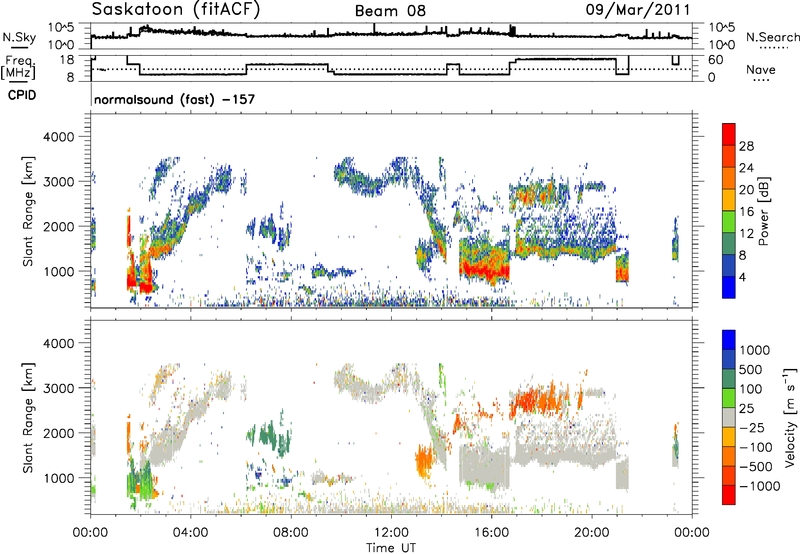Select '3000' tick in the power panel
This screenshot has width=800, height=554.
coord(59,182)
